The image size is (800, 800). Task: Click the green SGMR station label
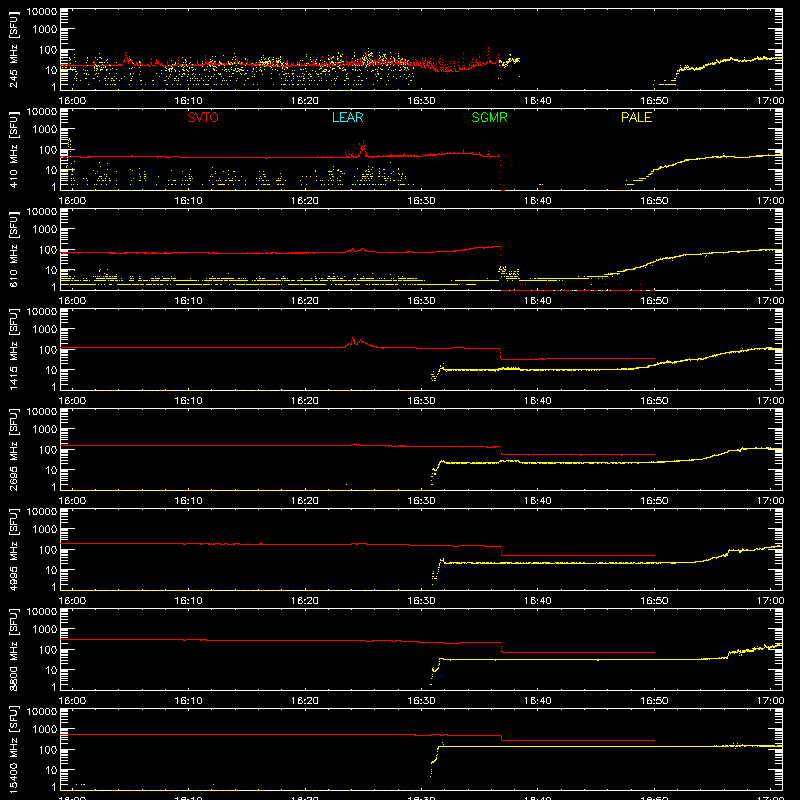tap(489, 117)
